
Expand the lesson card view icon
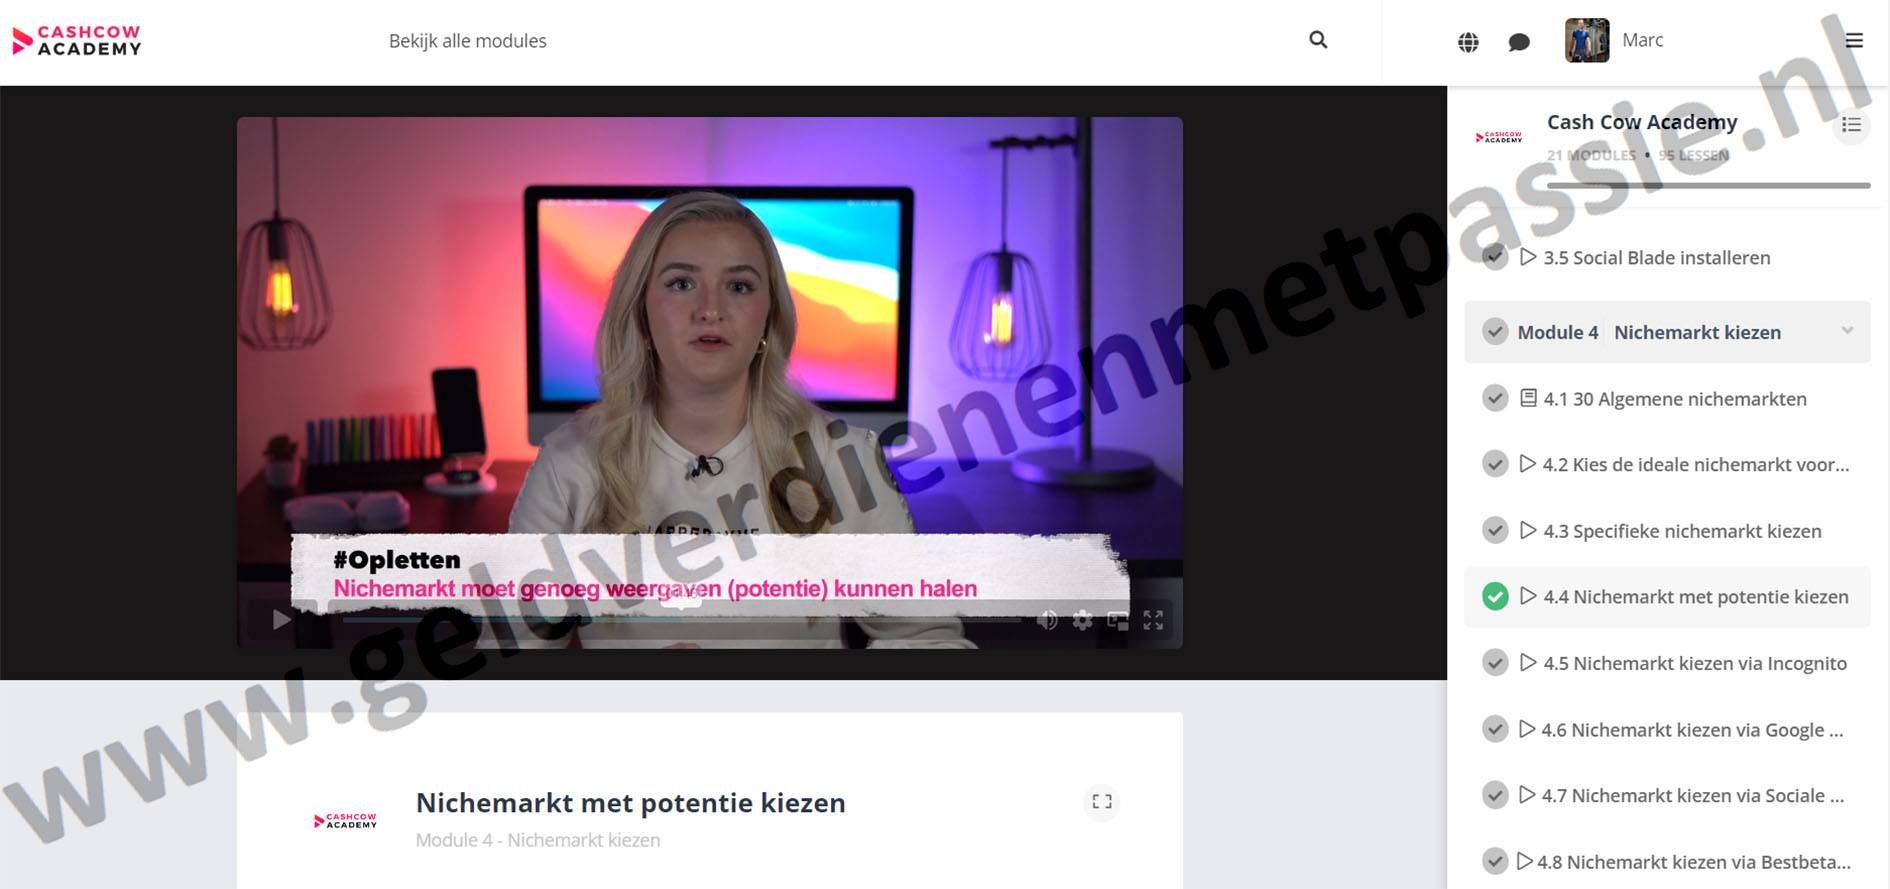[1102, 802]
